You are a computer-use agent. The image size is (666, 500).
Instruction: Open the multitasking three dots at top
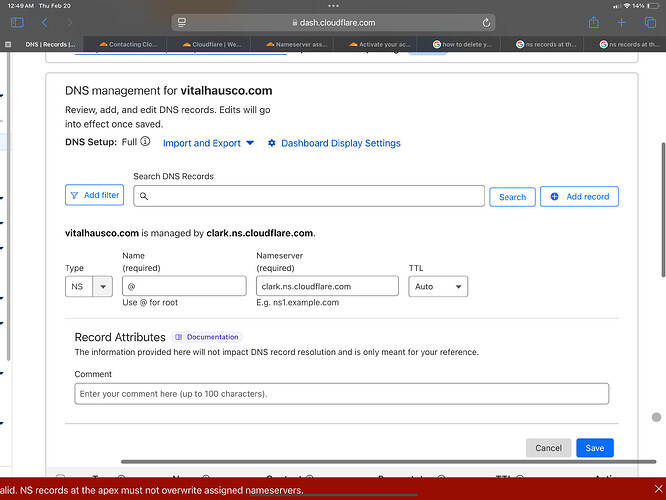click(333, 6)
